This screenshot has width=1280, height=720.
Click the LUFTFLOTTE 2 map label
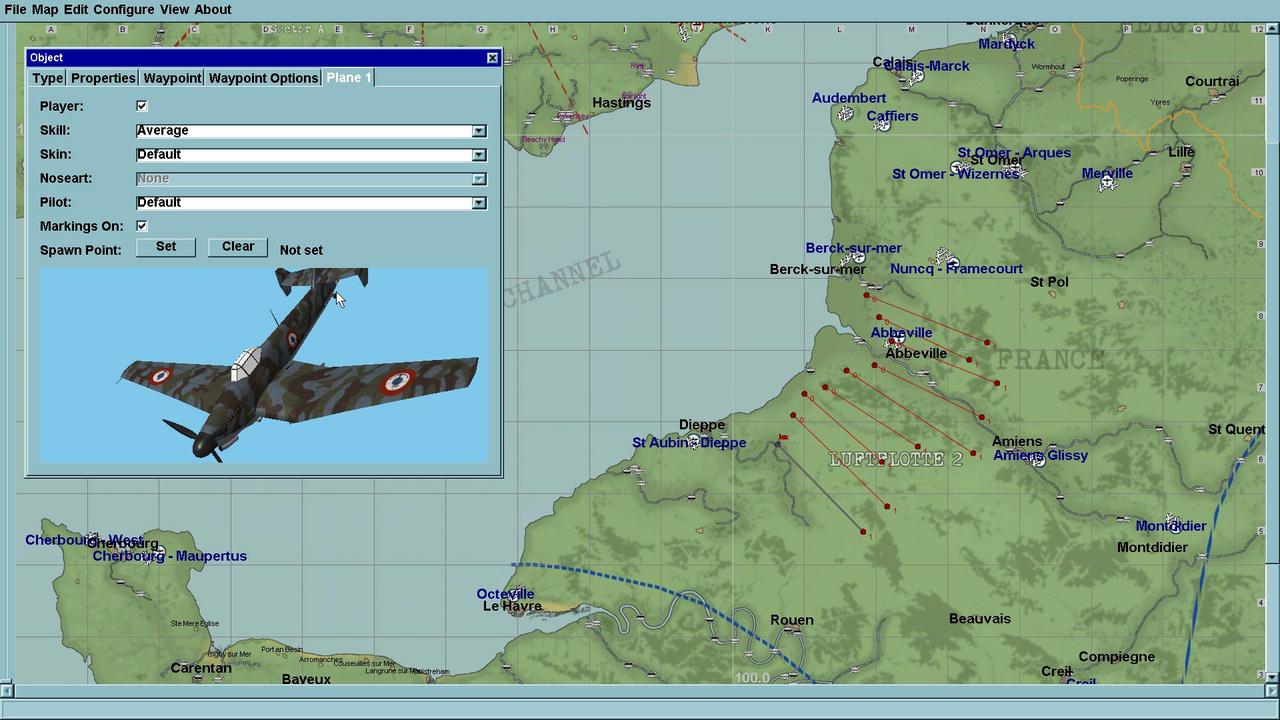pos(896,459)
